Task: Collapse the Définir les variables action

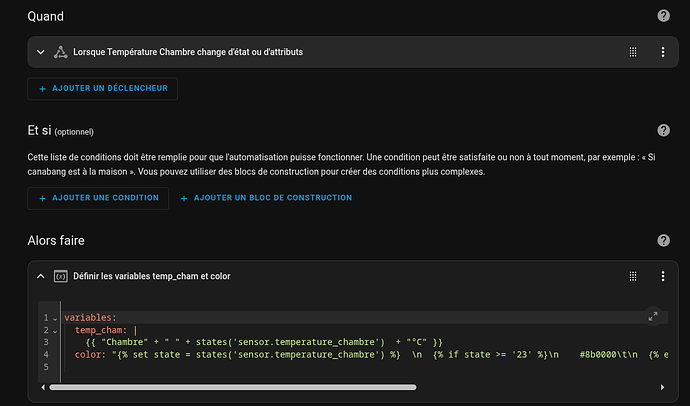Action: pos(40,276)
